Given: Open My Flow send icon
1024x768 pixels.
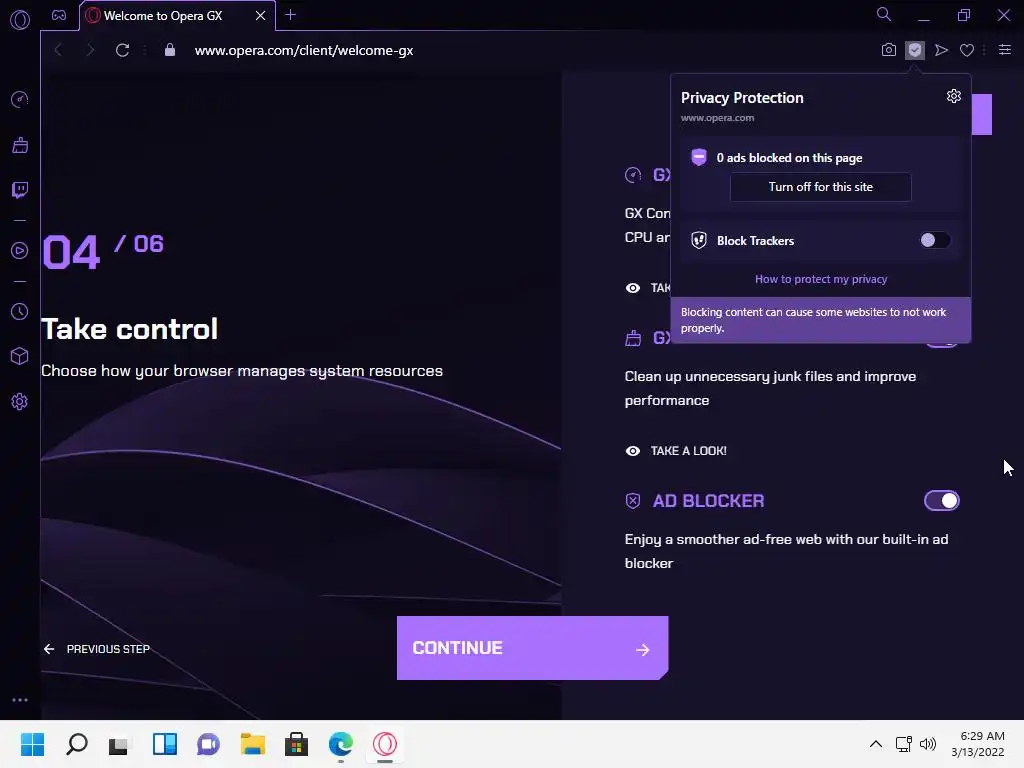Looking at the screenshot, I should coord(941,50).
